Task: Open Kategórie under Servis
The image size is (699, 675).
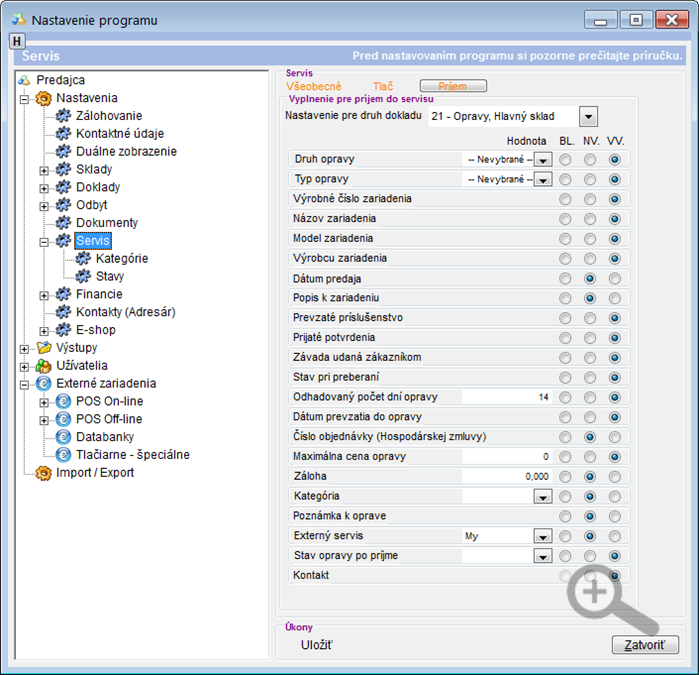Action: tap(122, 259)
